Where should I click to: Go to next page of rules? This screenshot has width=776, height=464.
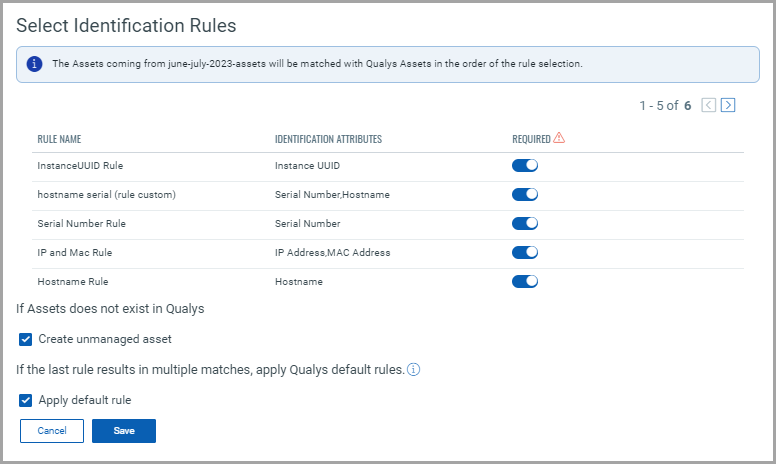(x=728, y=105)
